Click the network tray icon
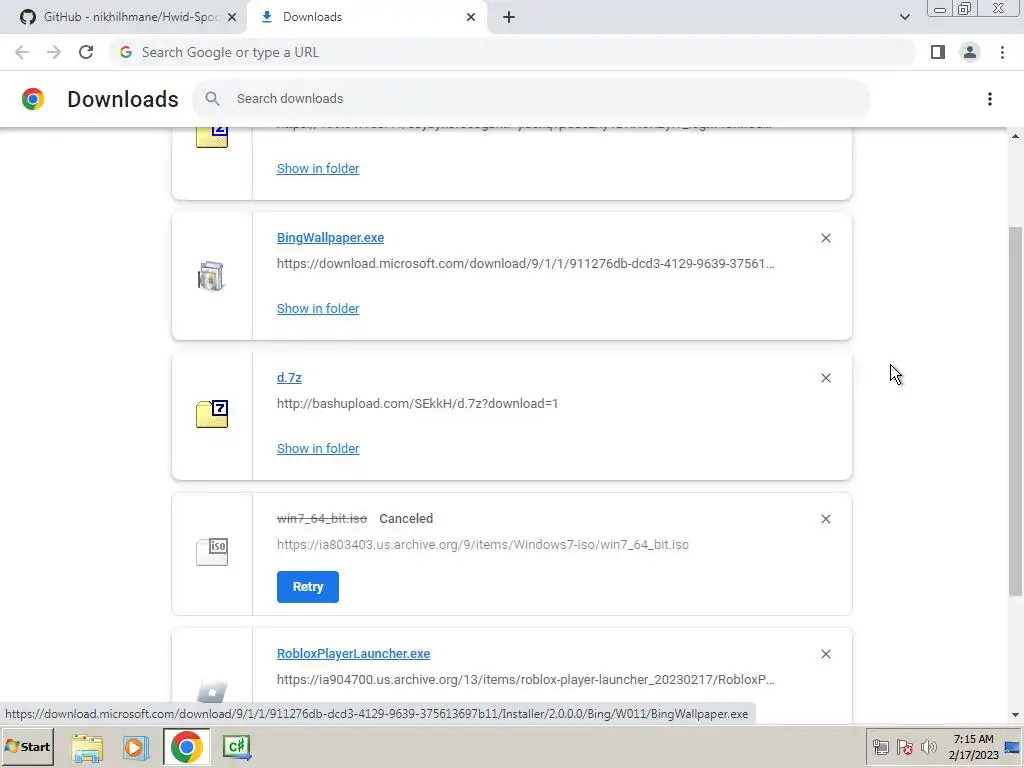The width and height of the screenshot is (1024, 768). click(x=880, y=747)
